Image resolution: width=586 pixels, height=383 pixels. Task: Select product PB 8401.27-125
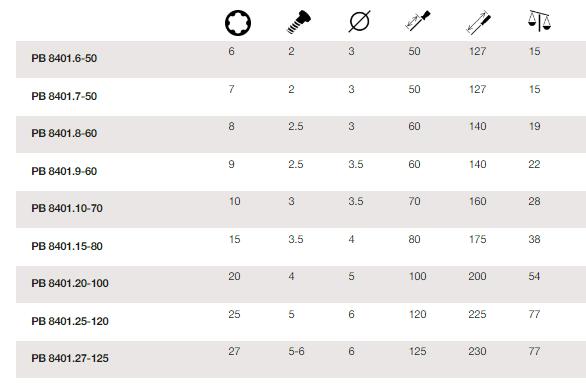point(70,358)
